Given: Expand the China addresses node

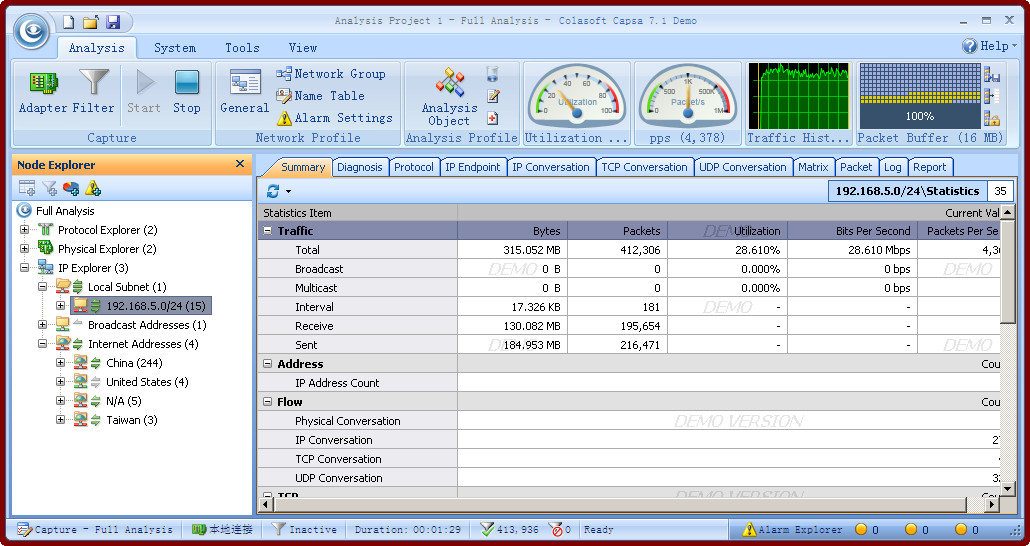Looking at the screenshot, I should 61,363.
